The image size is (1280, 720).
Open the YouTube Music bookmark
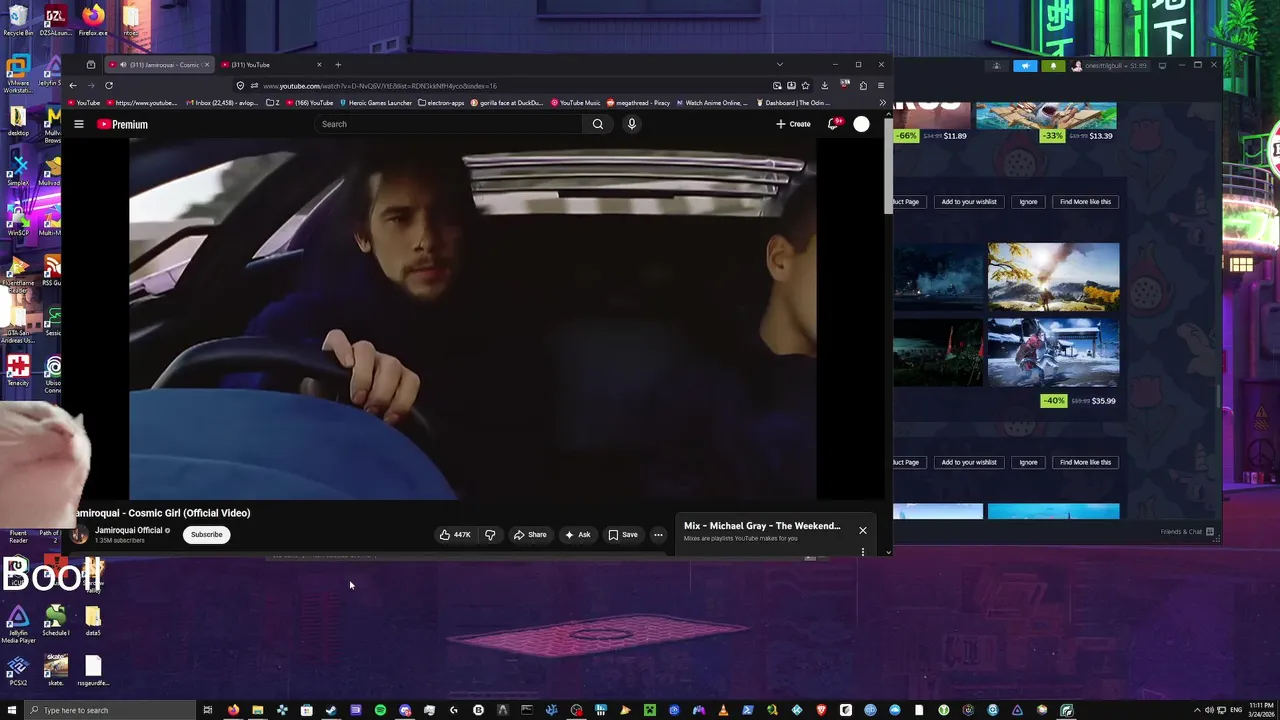click(x=576, y=102)
